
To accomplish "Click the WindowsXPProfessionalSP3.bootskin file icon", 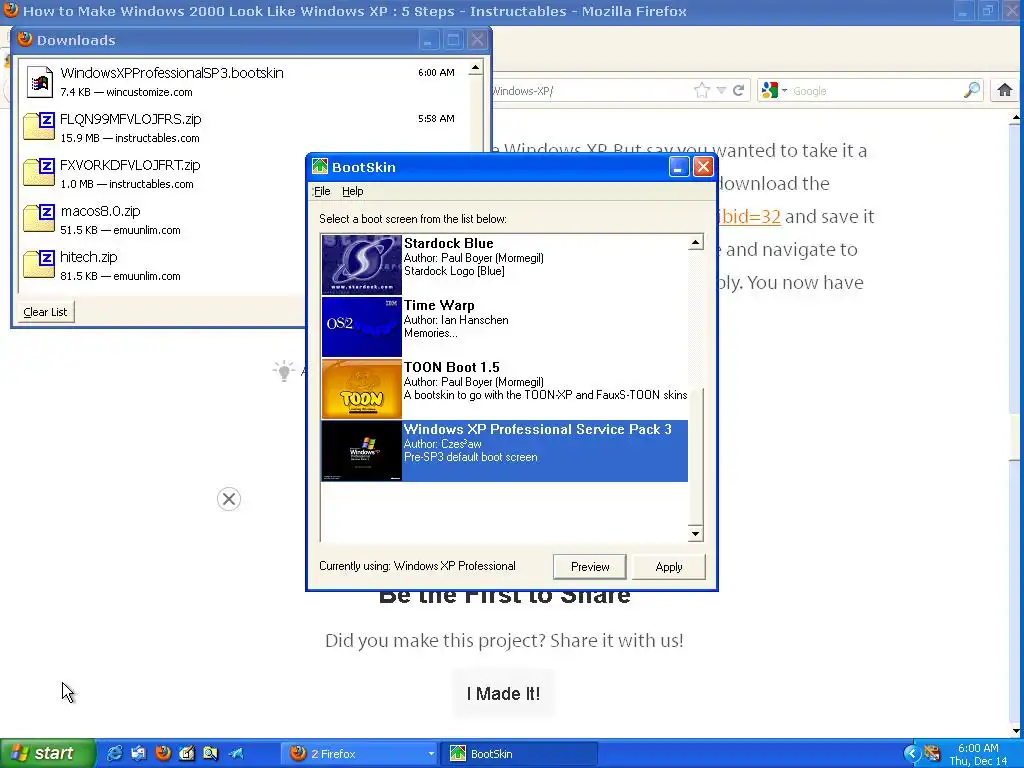I will click(39, 82).
